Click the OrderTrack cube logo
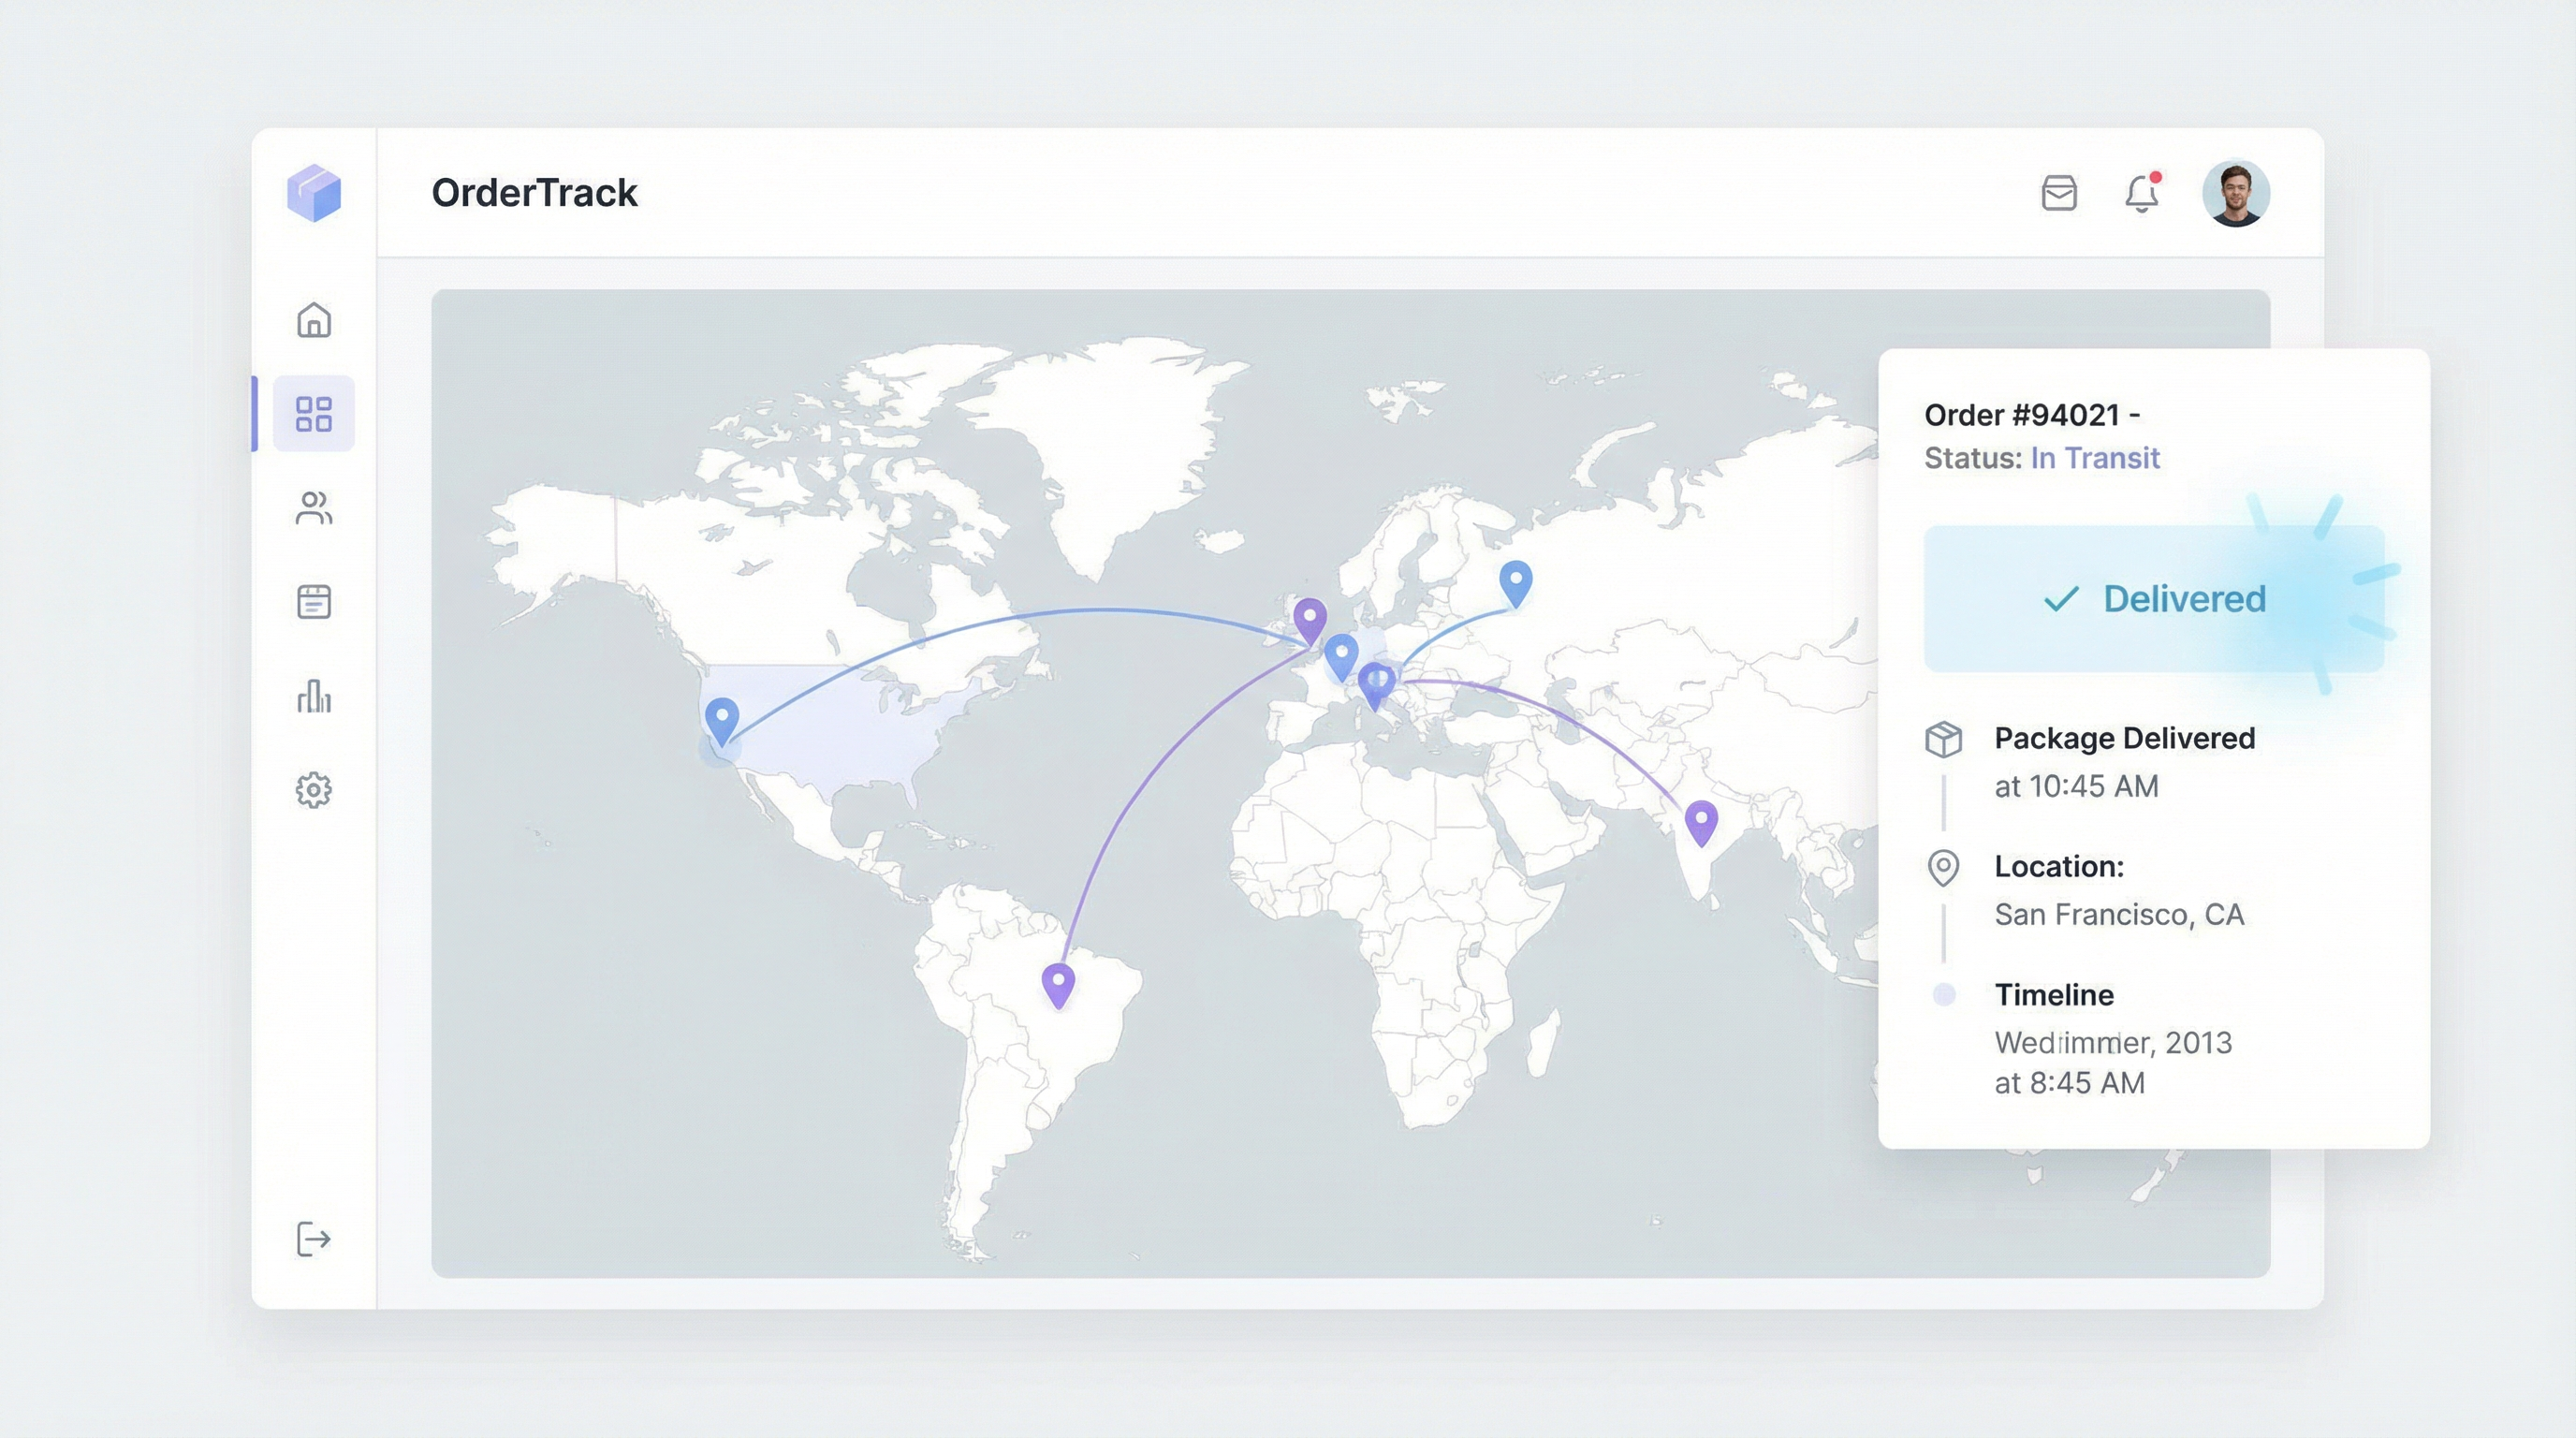This screenshot has width=2576, height=1438. (315, 195)
